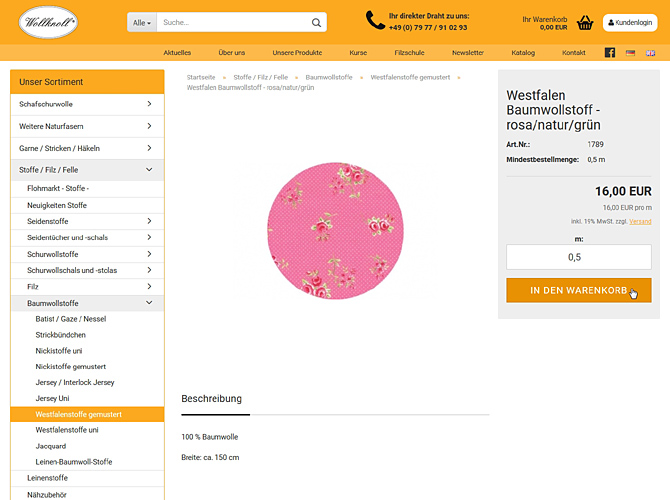This screenshot has width=670, height=500.
Task: Expand the Seidenstoffe chevron
Action: pyautogui.click(x=149, y=221)
